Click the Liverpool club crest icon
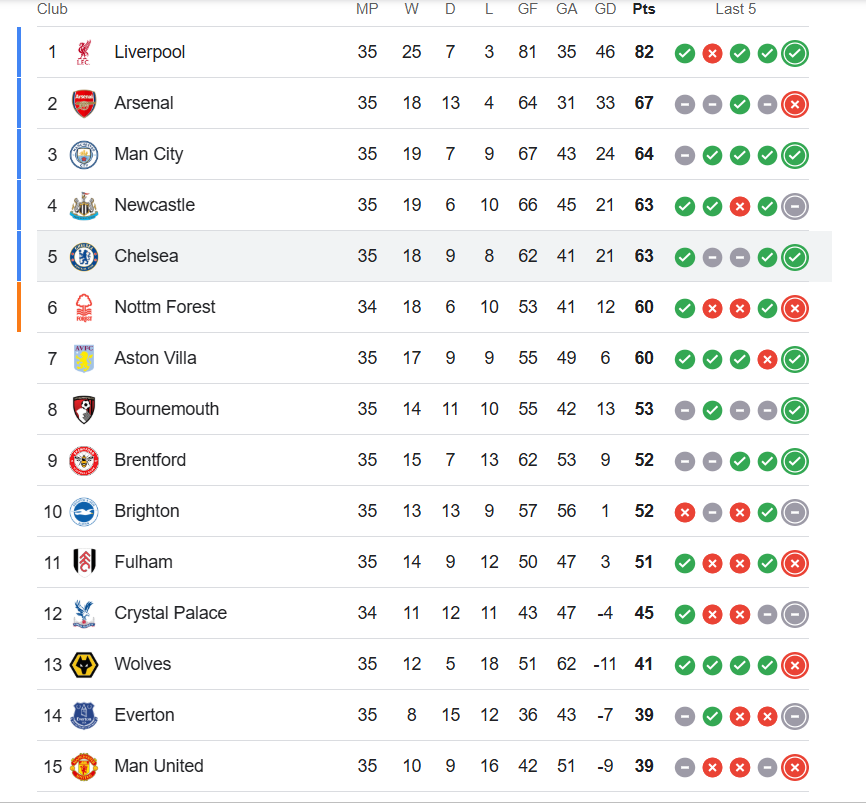 click(84, 53)
